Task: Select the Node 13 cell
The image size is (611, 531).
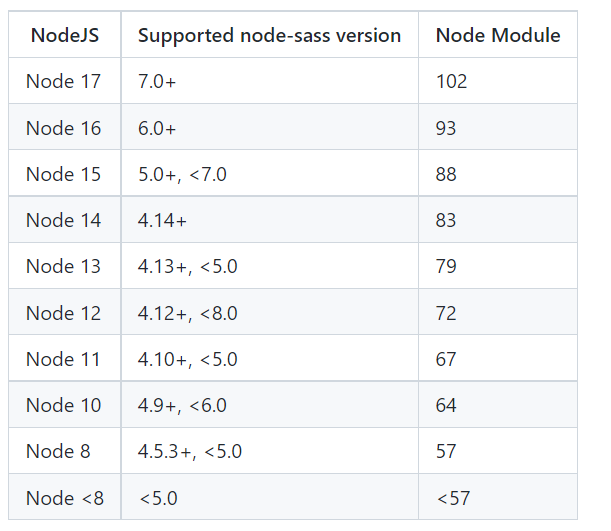Action: [x=64, y=266]
